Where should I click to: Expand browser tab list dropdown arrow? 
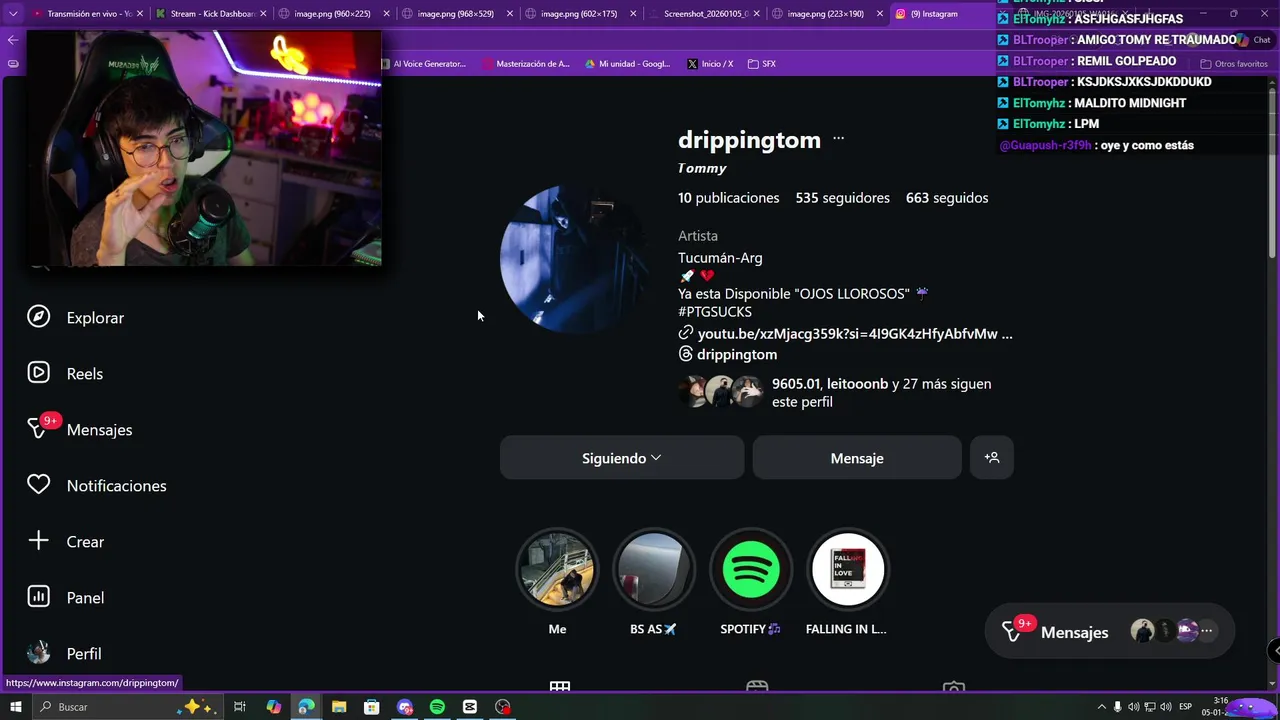click(13, 14)
